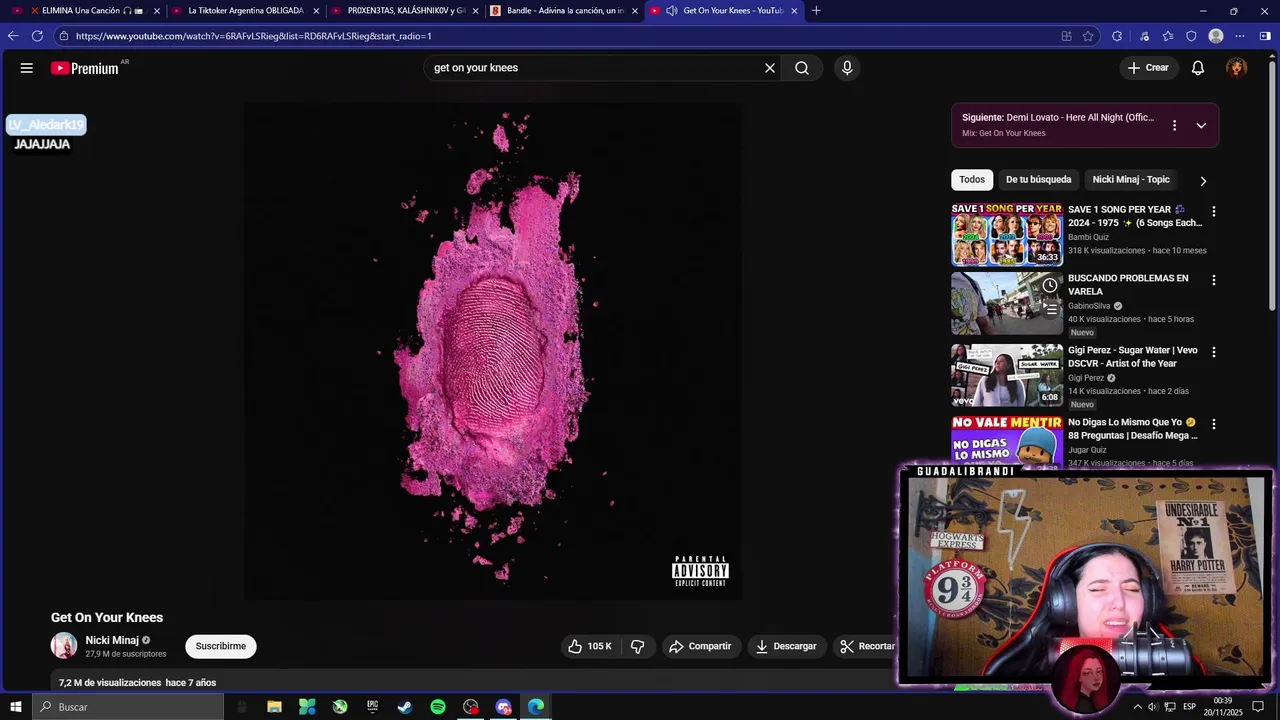The height and width of the screenshot is (720, 1280).
Task: Open the Get On Your Knees album art player
Action: (x=493, y=350)
